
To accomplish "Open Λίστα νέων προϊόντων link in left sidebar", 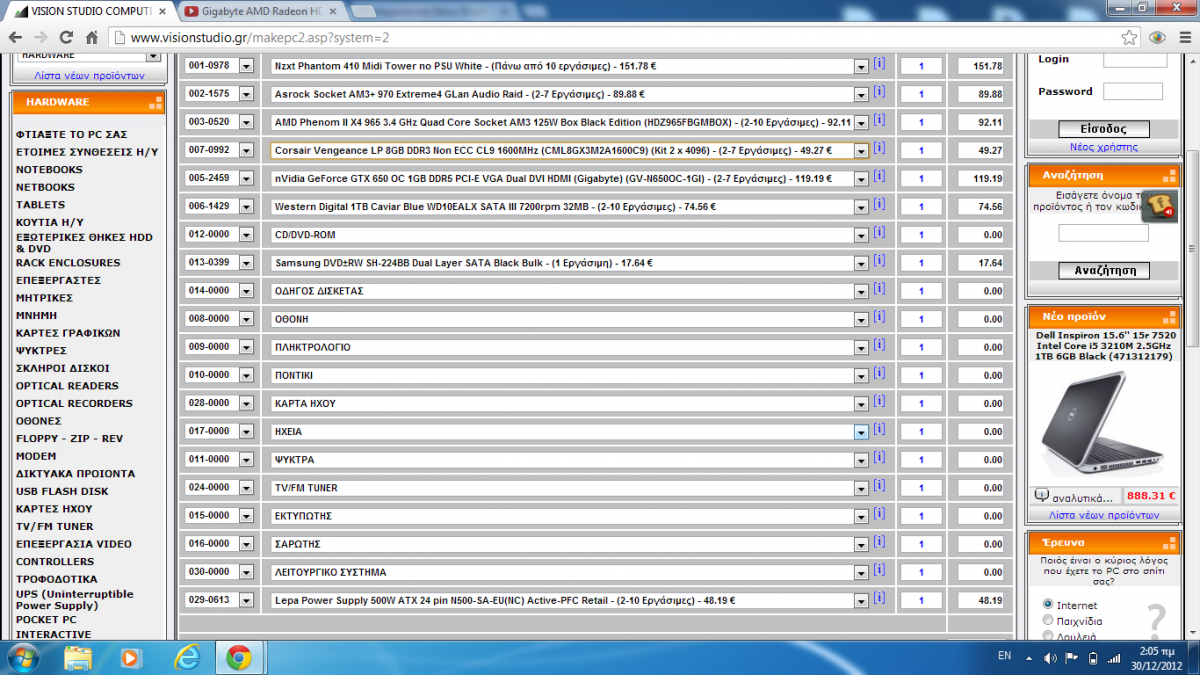I will pyautogui.click(x=89, y=76).
